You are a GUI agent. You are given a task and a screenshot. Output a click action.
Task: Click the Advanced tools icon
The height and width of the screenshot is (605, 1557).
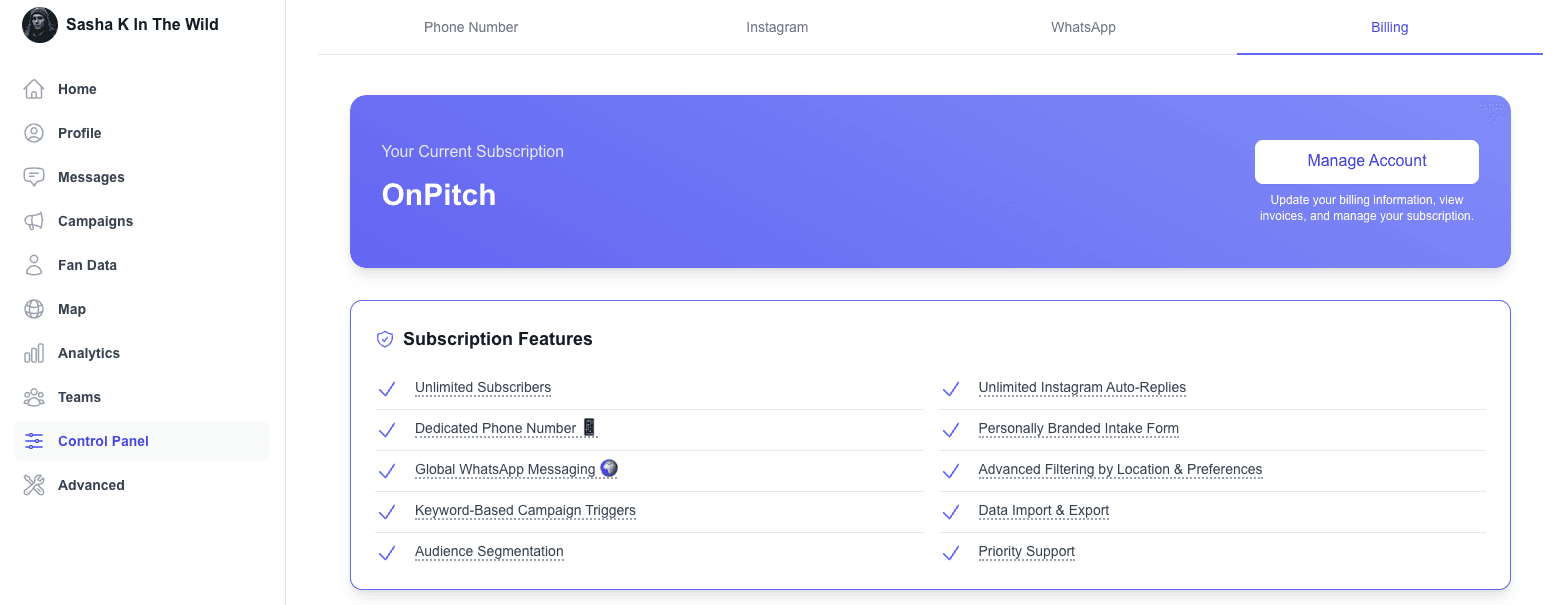click(33, 485)
